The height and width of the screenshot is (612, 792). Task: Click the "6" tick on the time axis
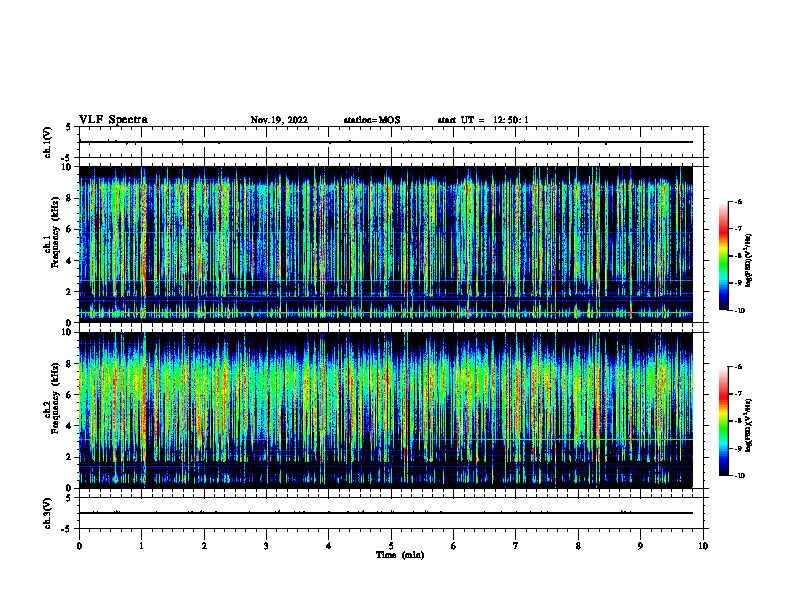(454, 546)
